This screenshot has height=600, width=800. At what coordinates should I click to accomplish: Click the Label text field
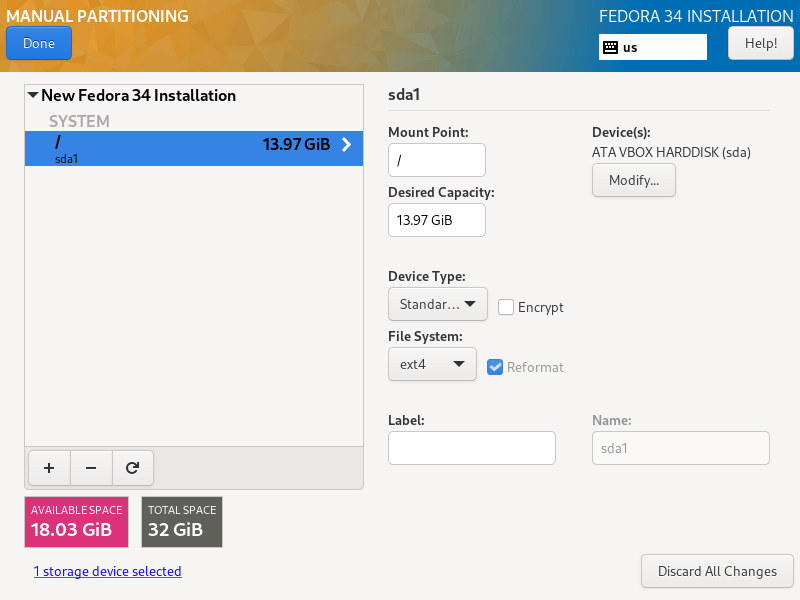click(x=471, y=448)
